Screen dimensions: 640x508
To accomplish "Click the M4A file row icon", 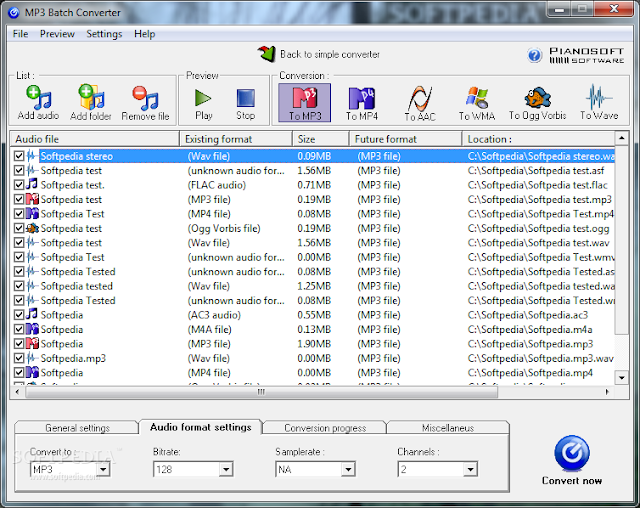I will tap(32, 329).
